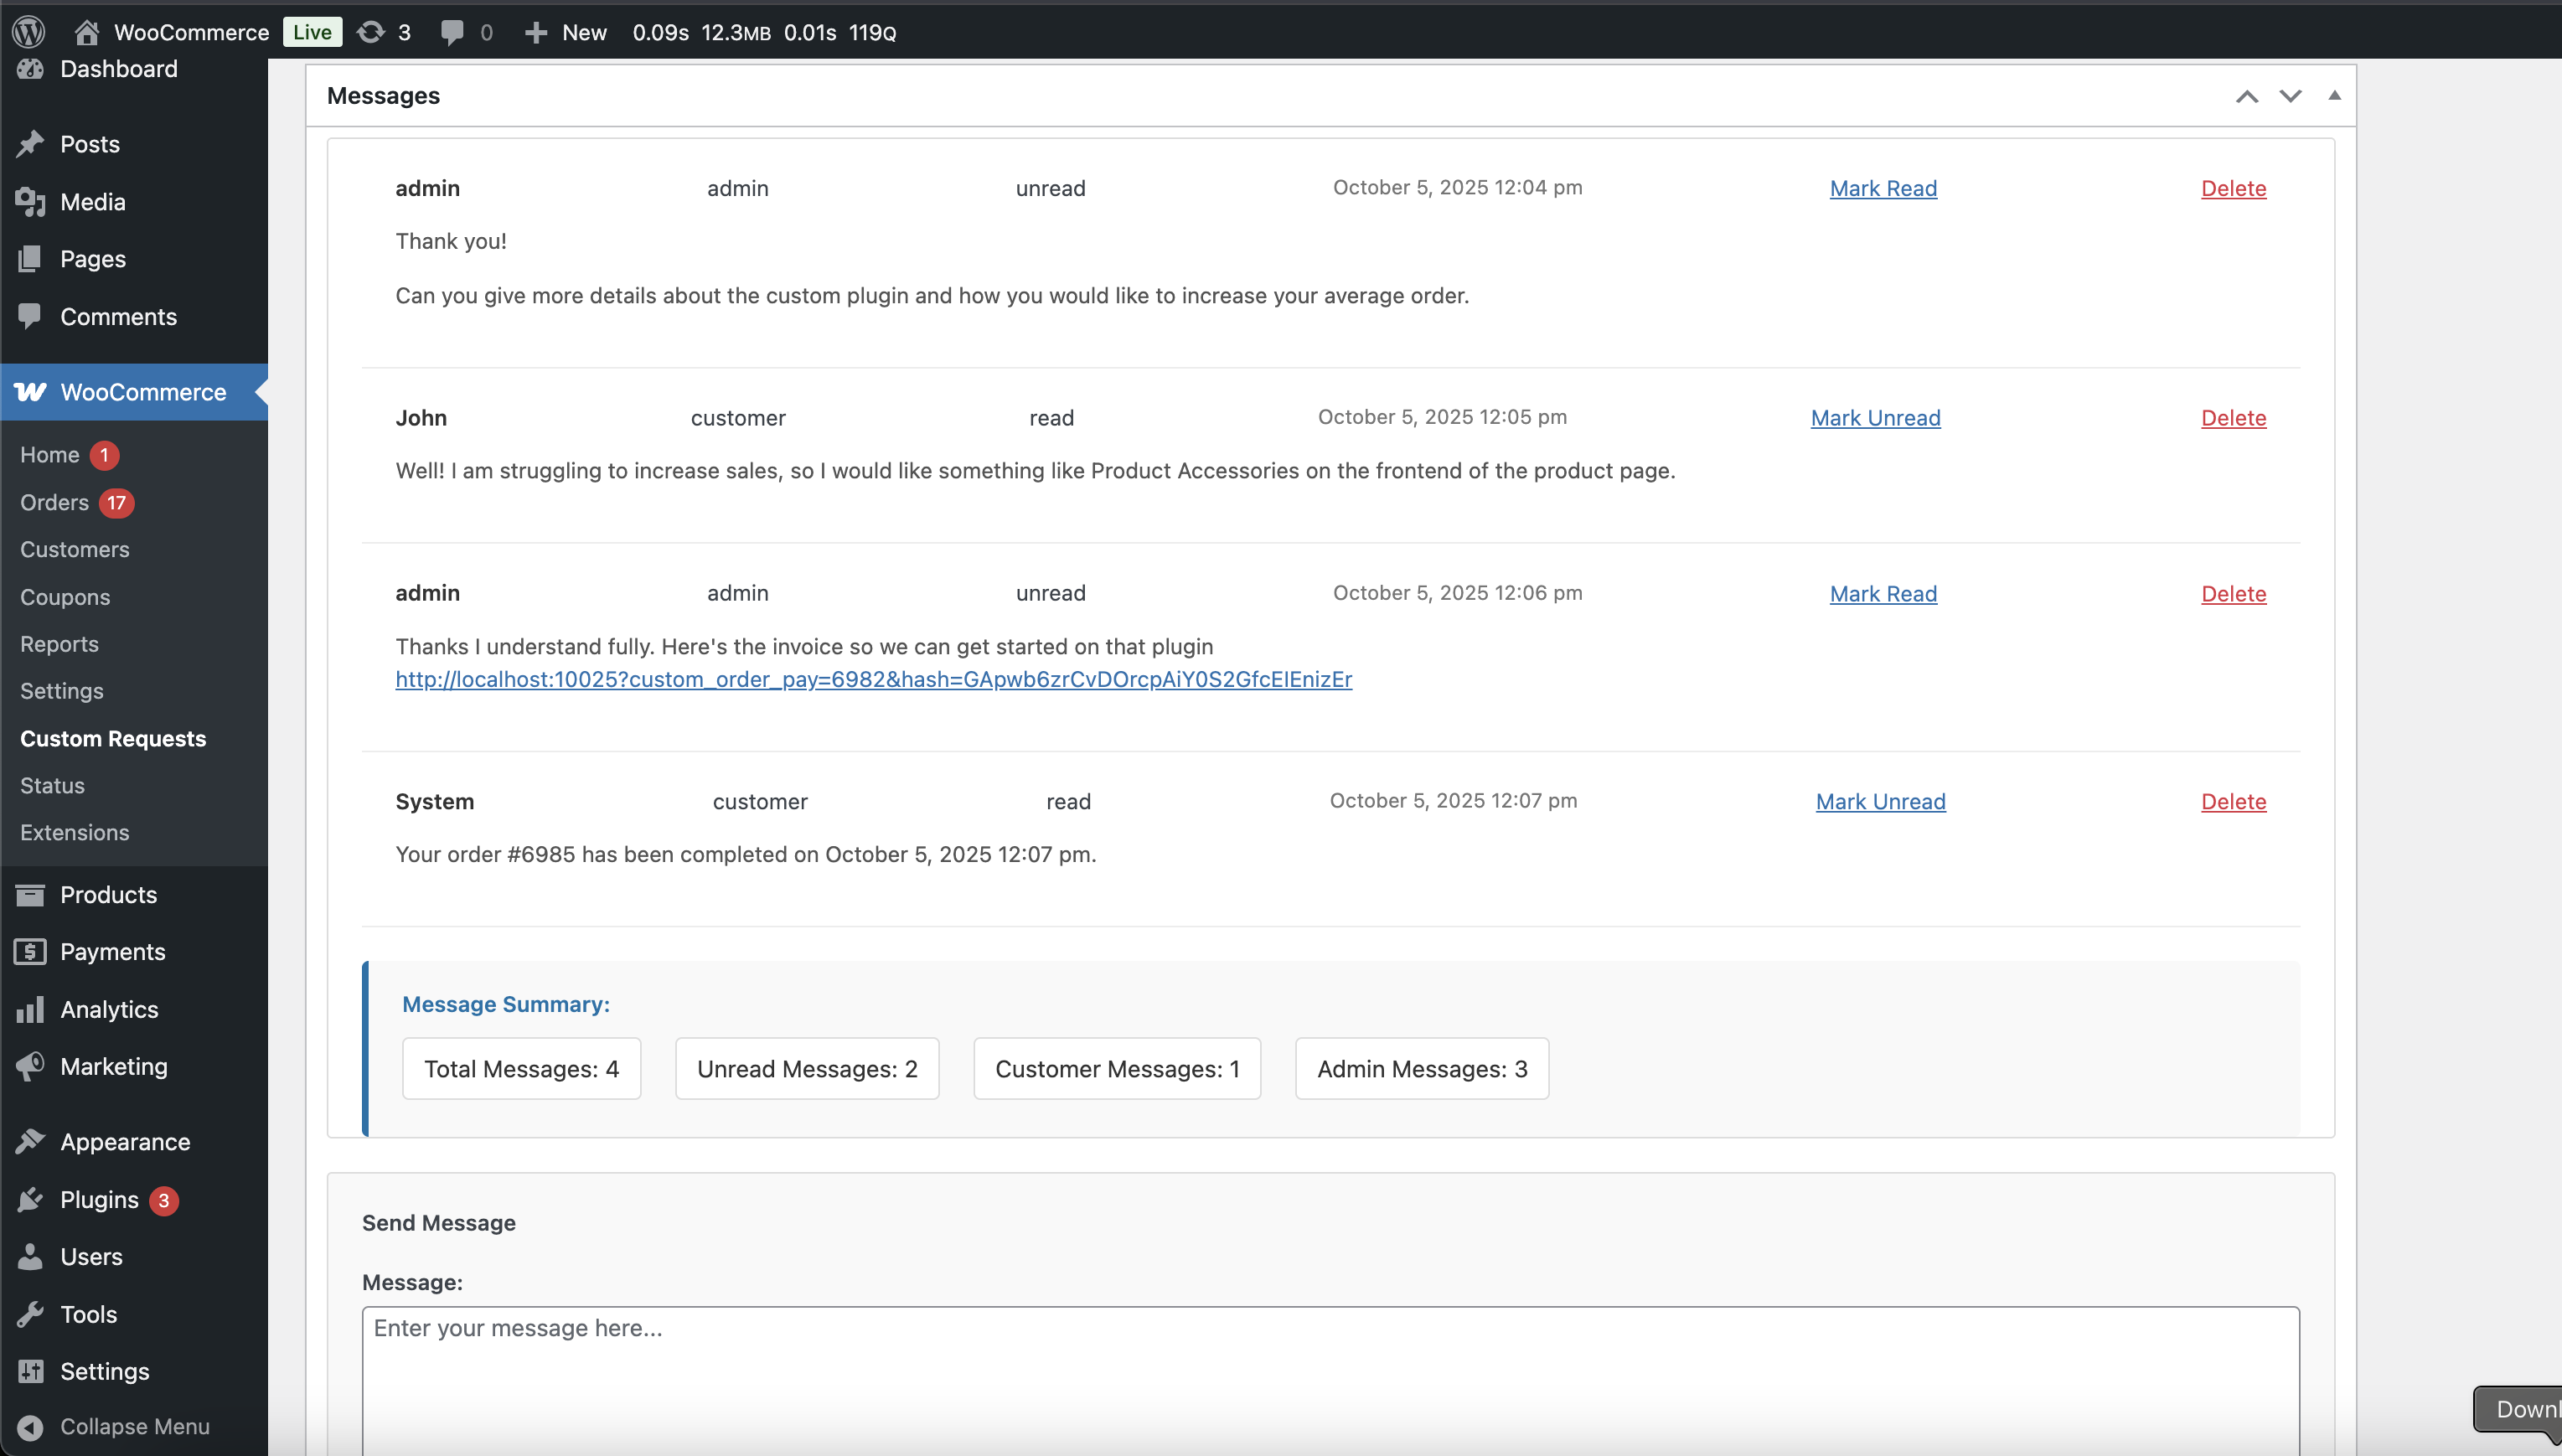The width and height of the screenshot is (2562, 1456).
Task: Mark the System order message unread
Action: [x=1880, y=801]
